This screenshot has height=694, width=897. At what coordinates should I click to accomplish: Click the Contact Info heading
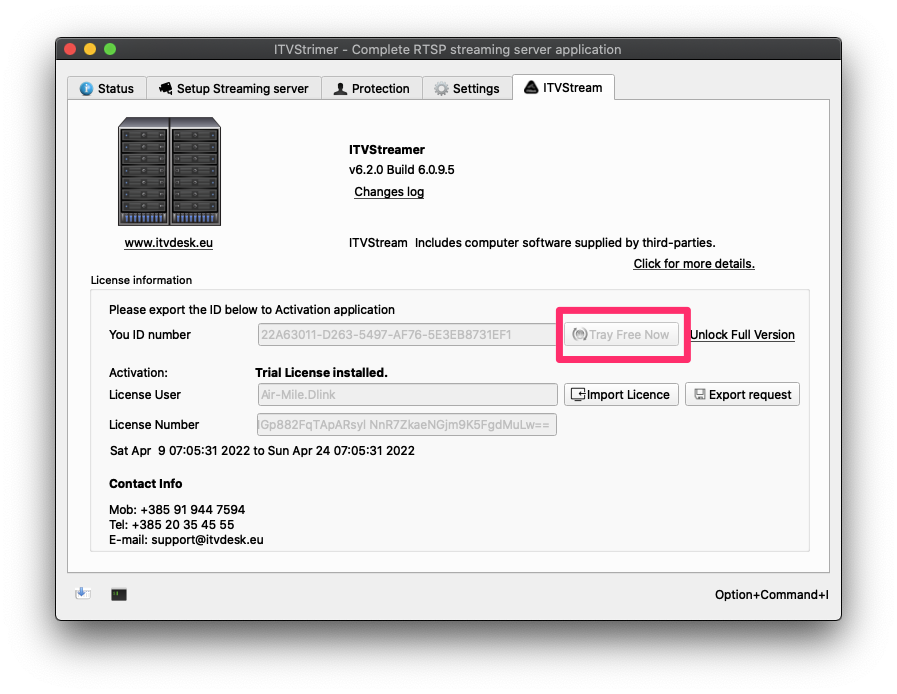(145, 483)
